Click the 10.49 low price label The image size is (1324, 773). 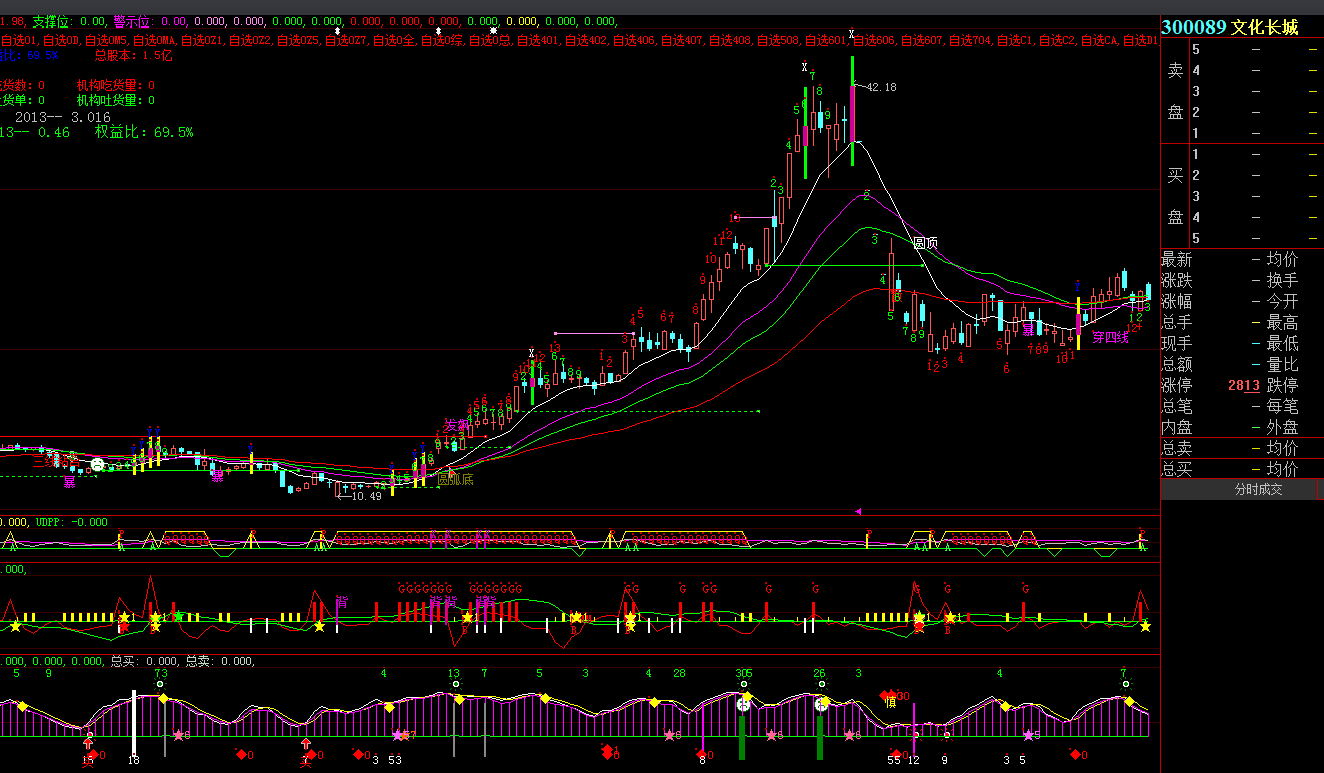367,496
